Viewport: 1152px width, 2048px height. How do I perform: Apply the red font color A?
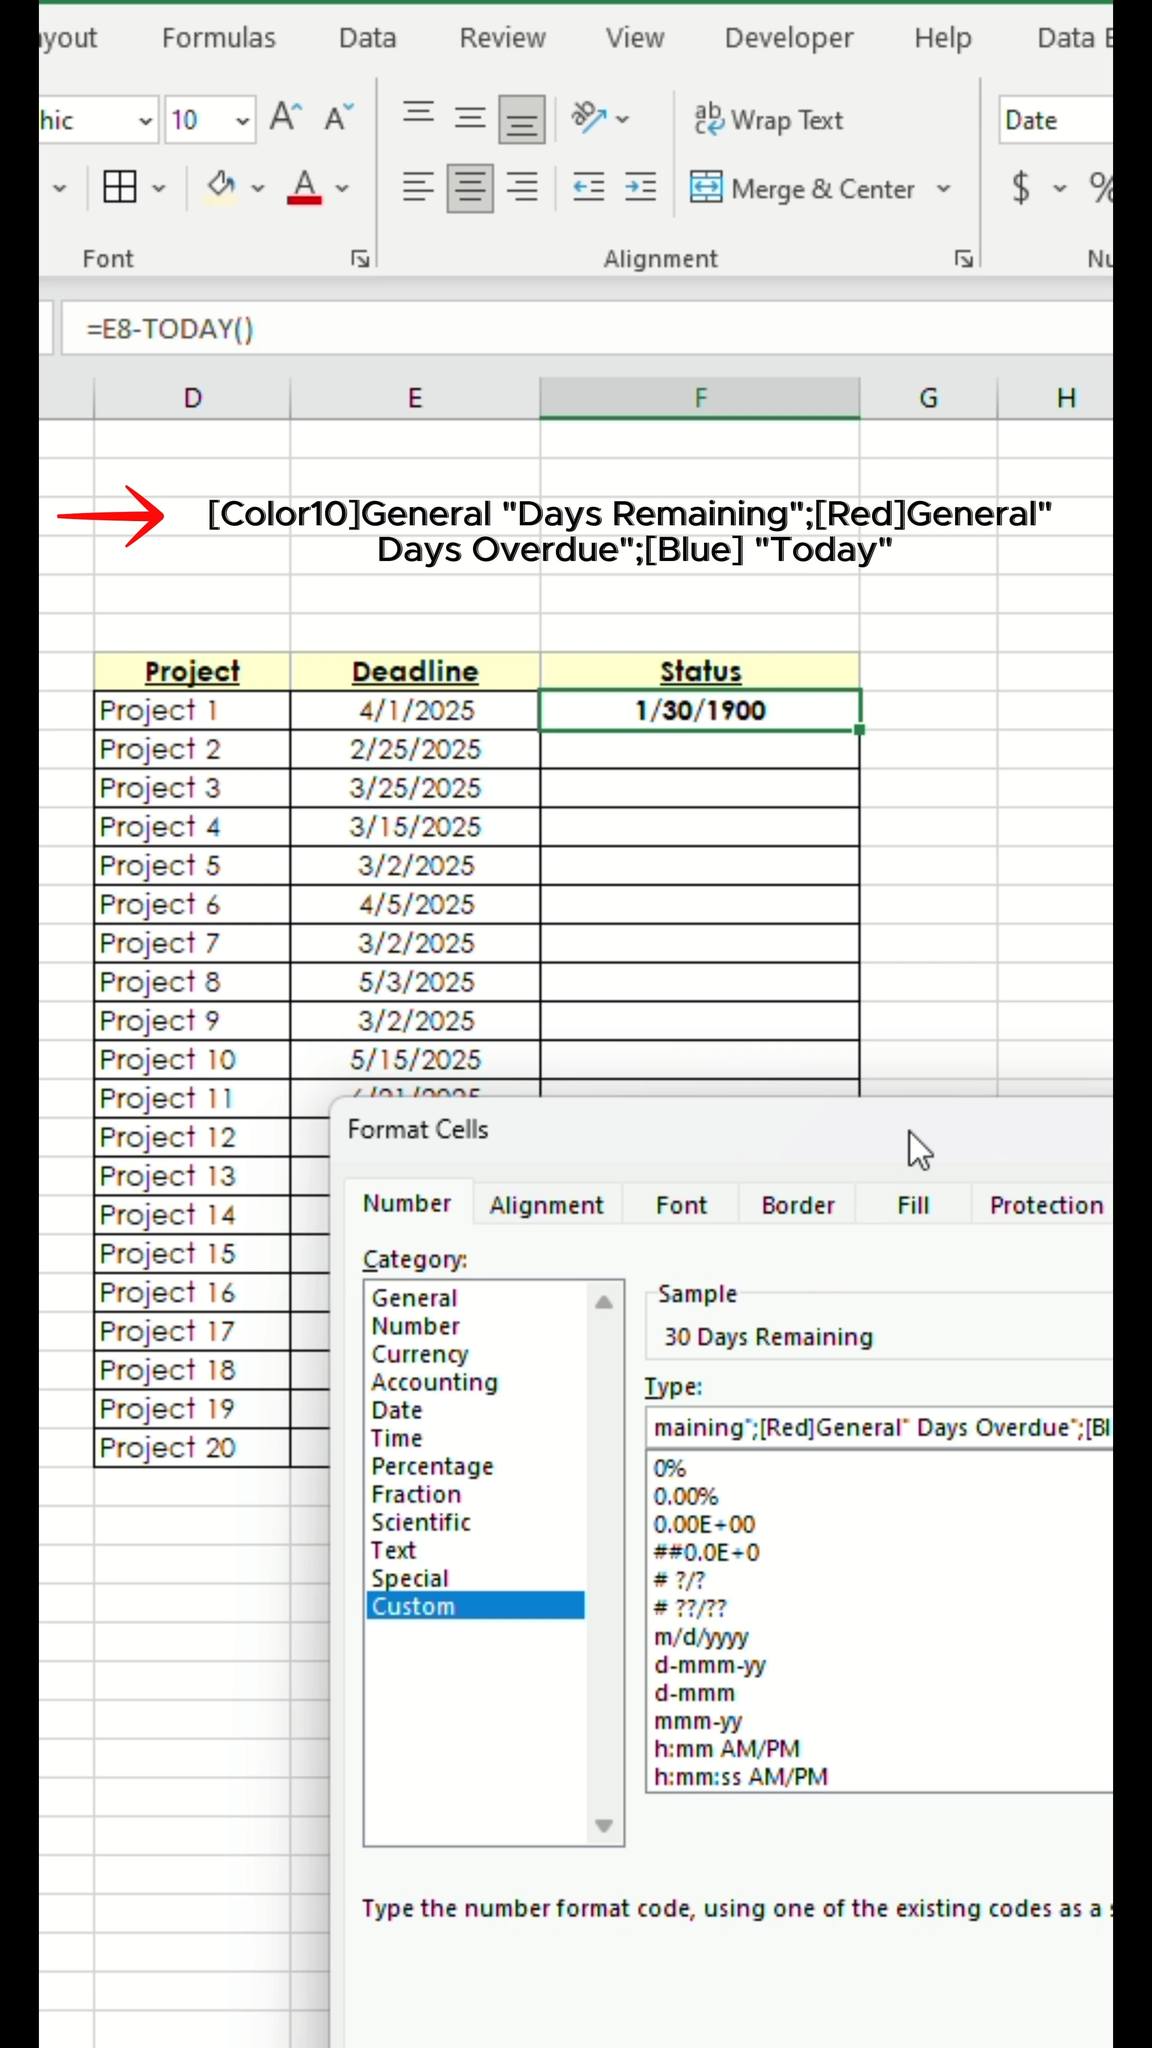tap(305, 187)
